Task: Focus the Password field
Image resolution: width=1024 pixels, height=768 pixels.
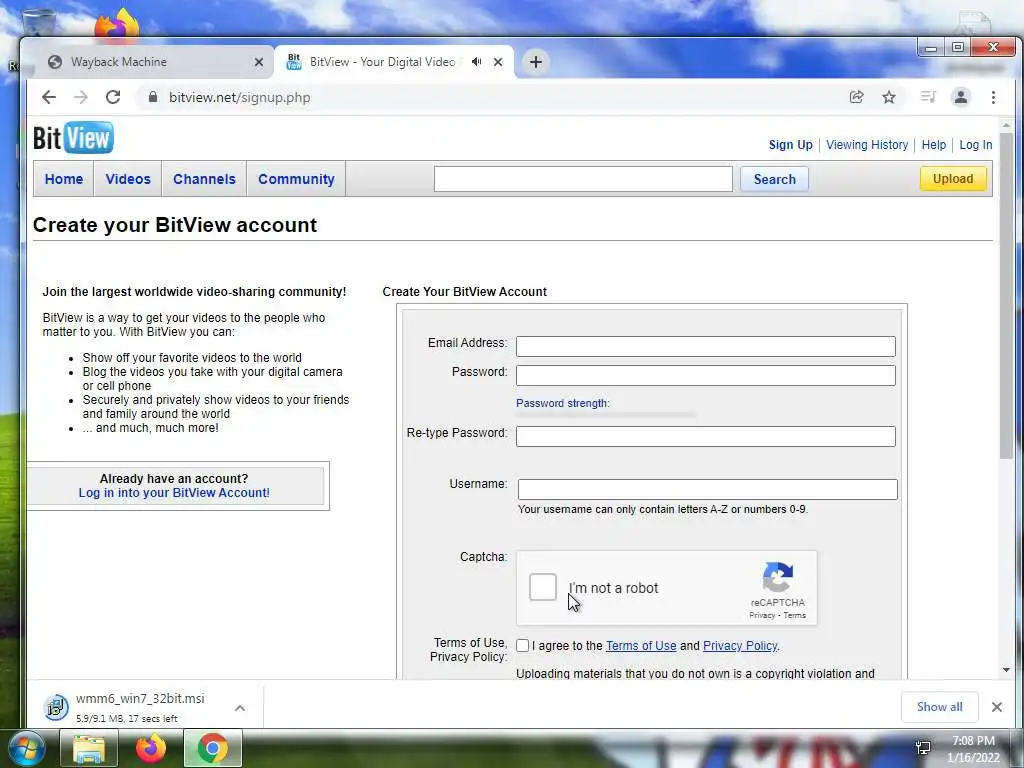Action: point(705,375)
